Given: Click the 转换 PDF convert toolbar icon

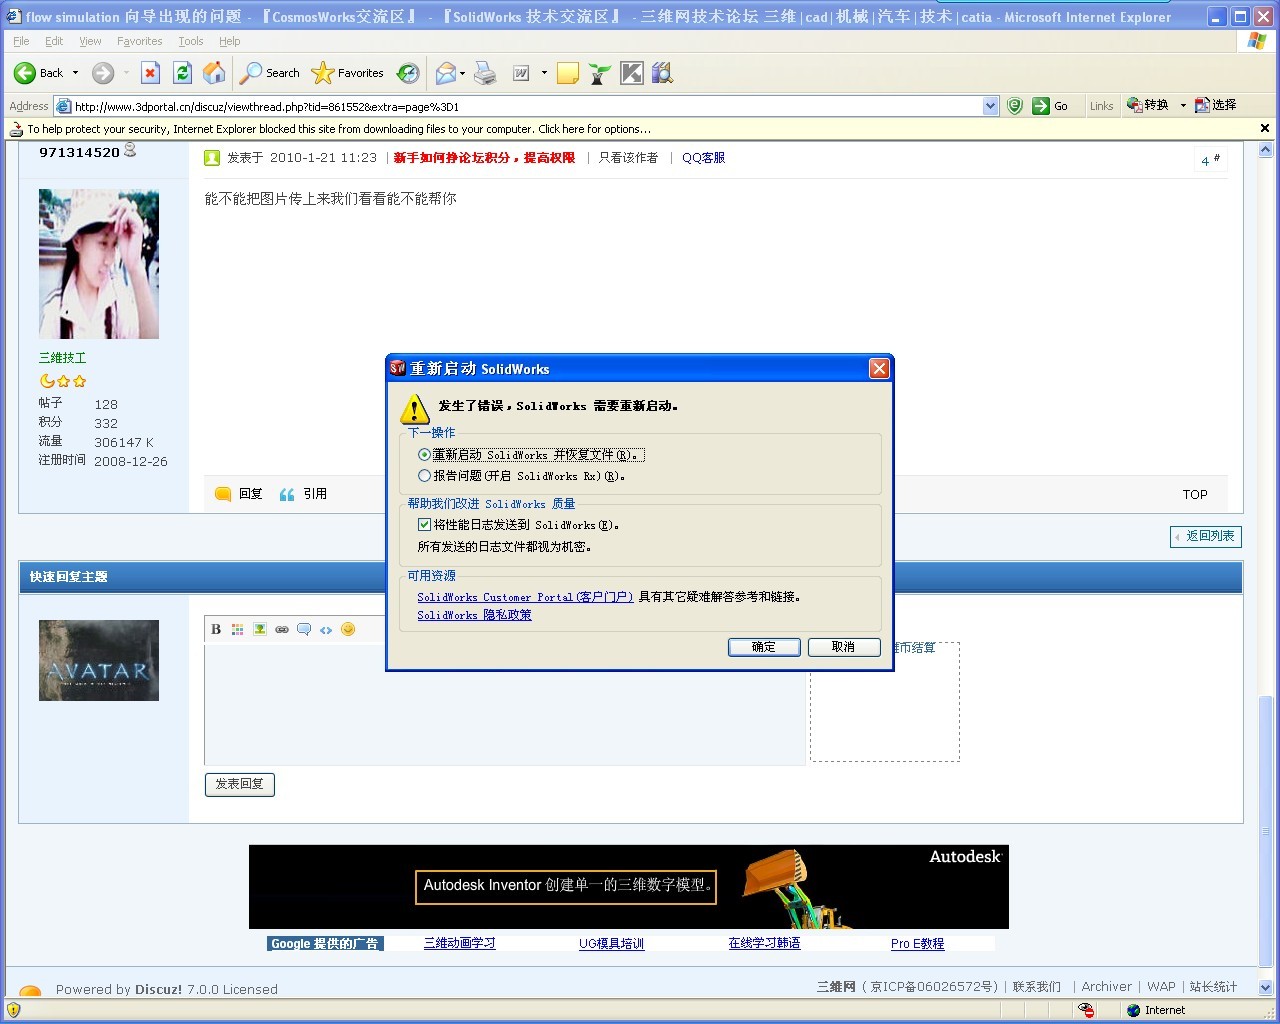Looking at the screenshot, I should click(x=1148, y=105).
